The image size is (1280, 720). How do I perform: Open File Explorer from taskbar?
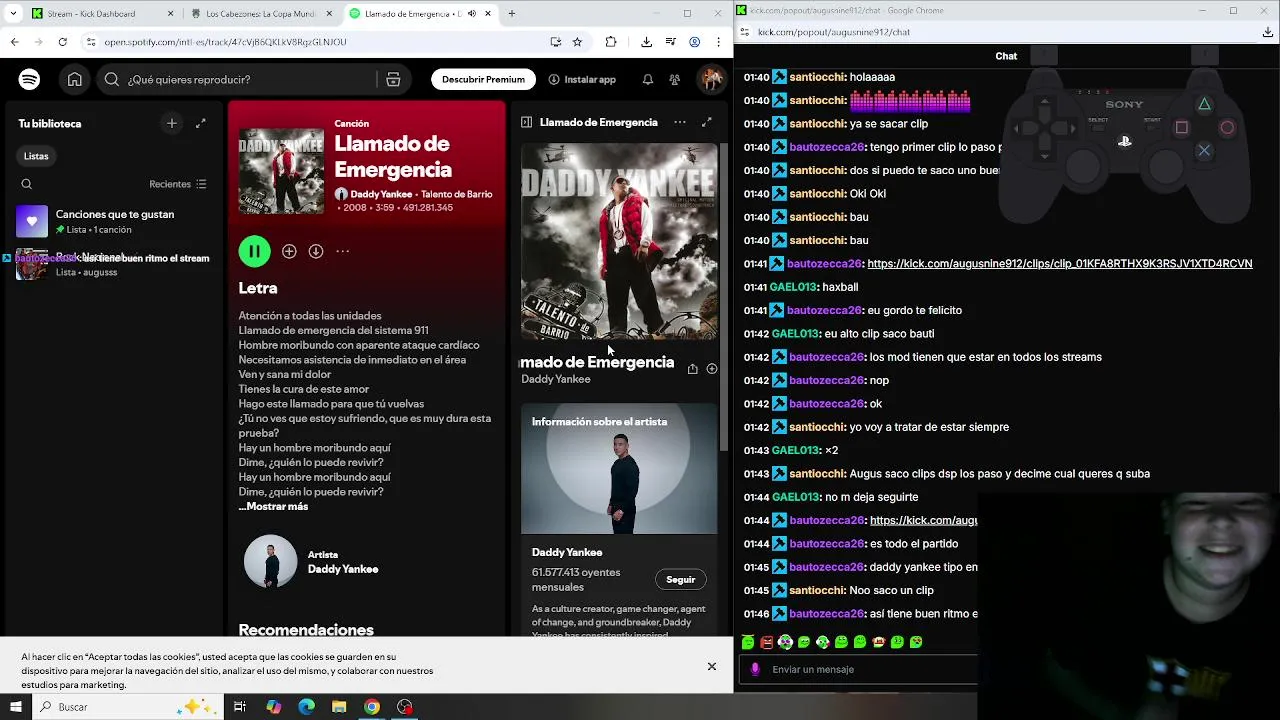point(339,707)
